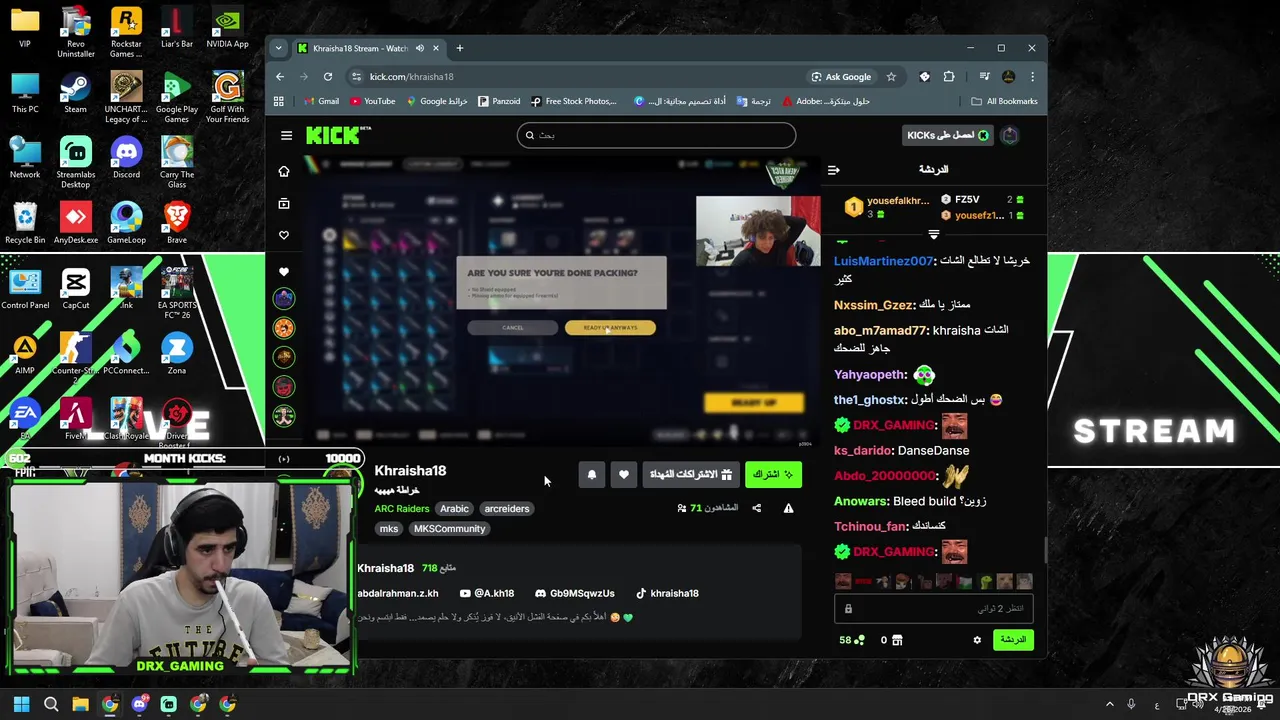Open the All Bookmarks folder

1004,101
